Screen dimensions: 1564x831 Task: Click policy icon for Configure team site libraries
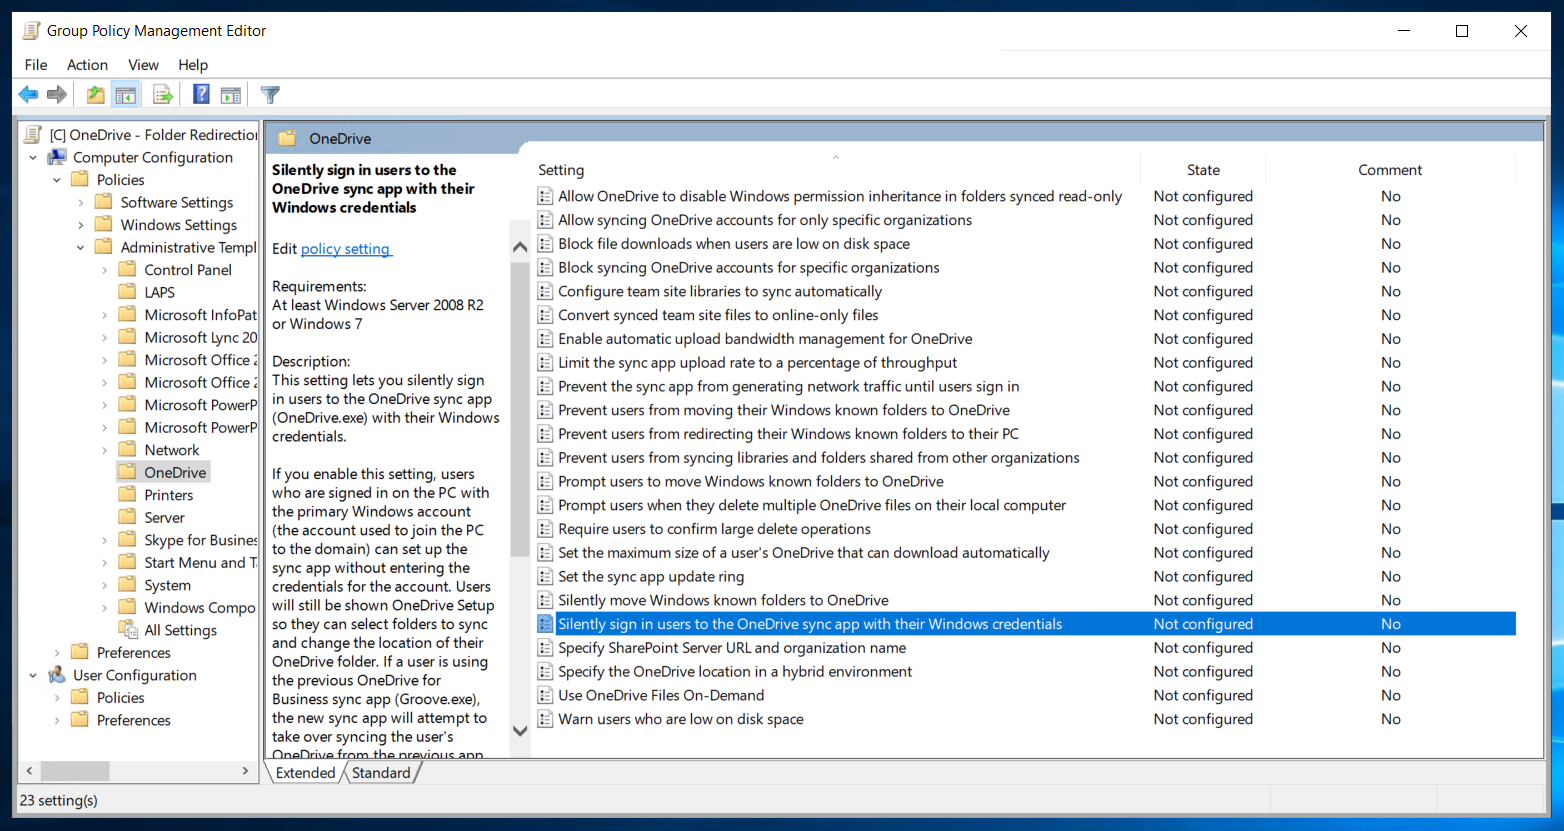(545, 291)
